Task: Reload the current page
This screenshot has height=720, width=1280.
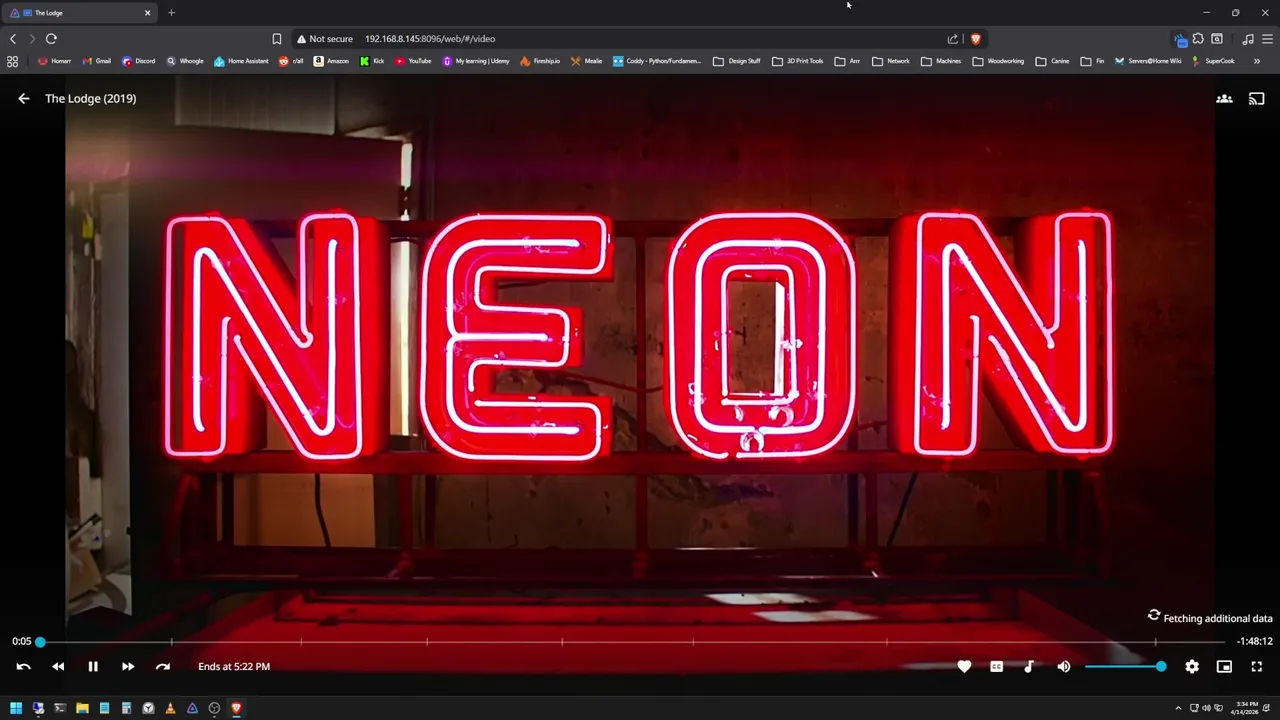Action: pos(51,39)
